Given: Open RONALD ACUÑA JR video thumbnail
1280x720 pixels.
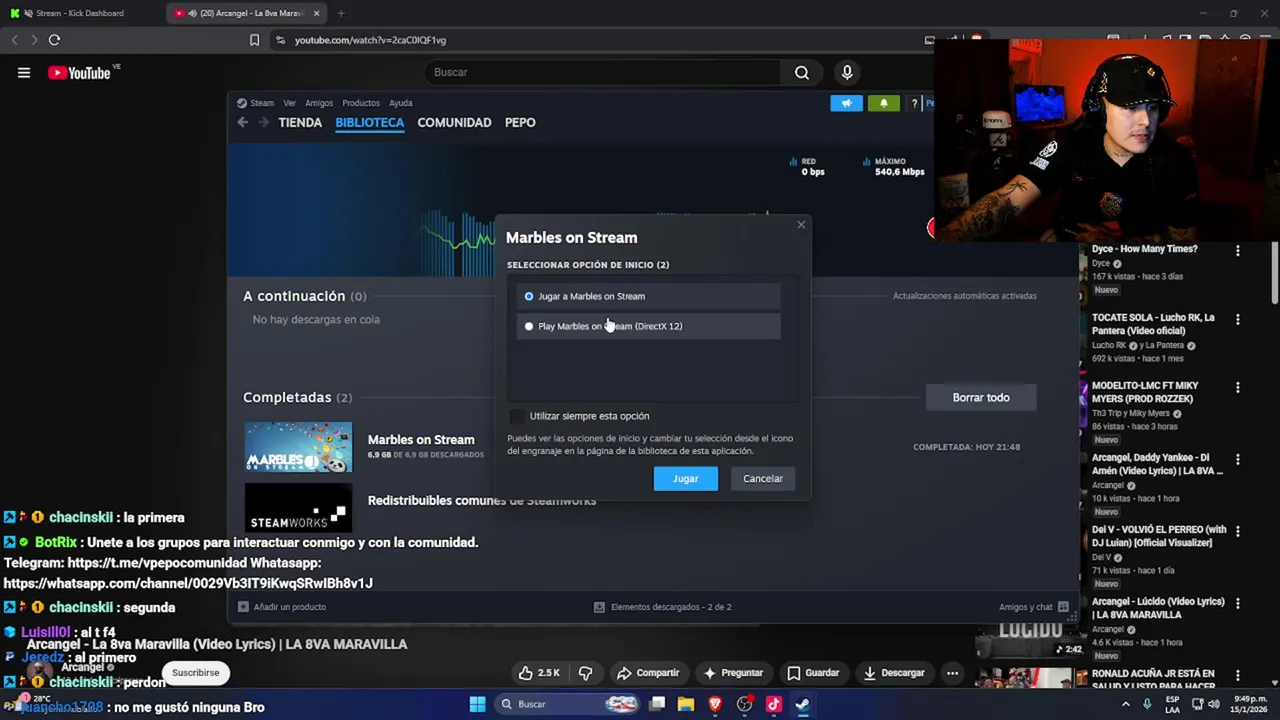Looking at the screenshot, I should 1030,680.
